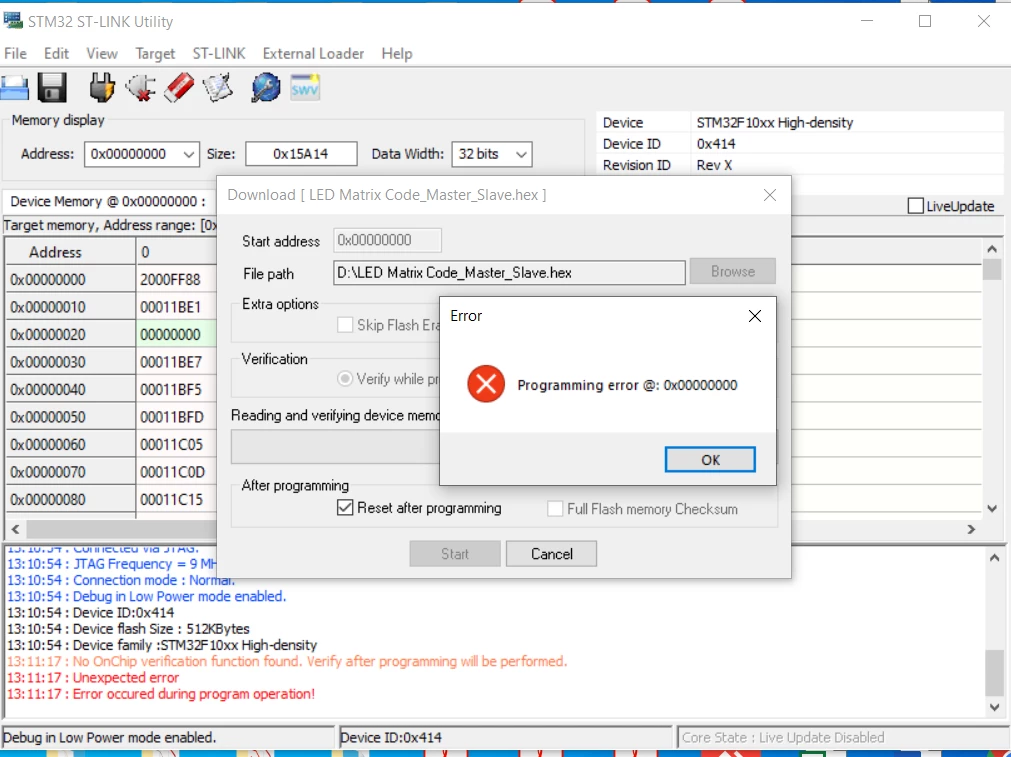Open the External Loader menu
Image resolution: width=1011 pixels, height=757 pixels.
(x=313, y=54)
